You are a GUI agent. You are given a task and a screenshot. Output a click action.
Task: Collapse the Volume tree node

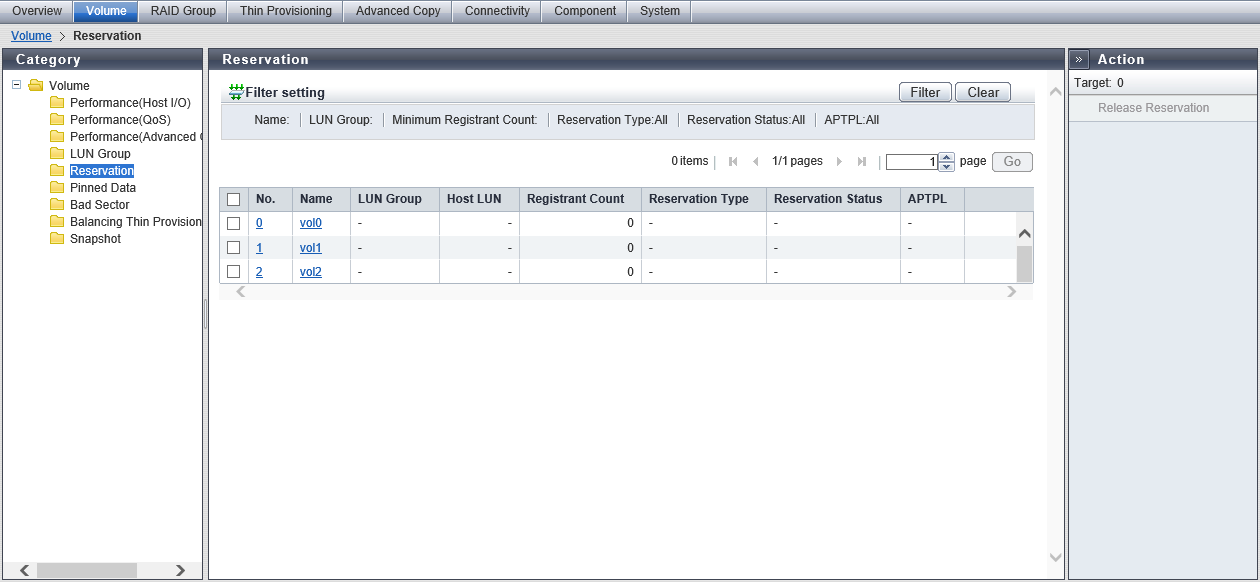click(16, 85)
